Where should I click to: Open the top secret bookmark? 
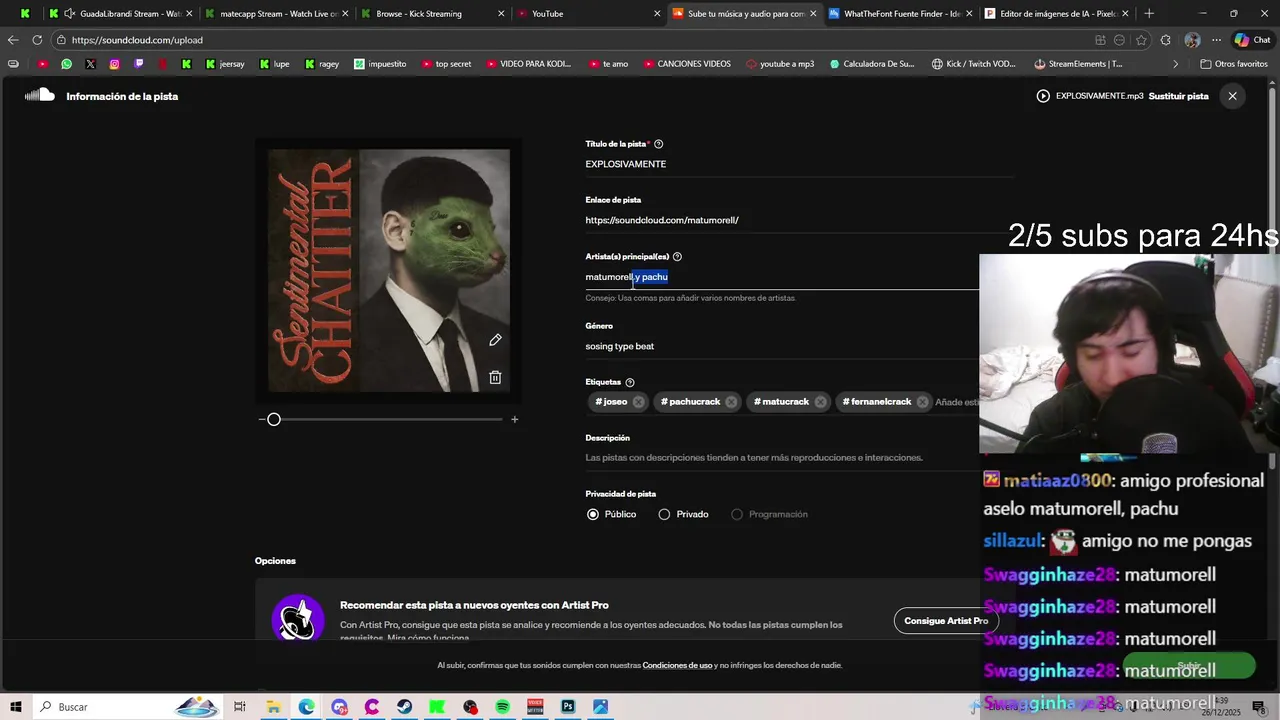(x=446, y=64)
